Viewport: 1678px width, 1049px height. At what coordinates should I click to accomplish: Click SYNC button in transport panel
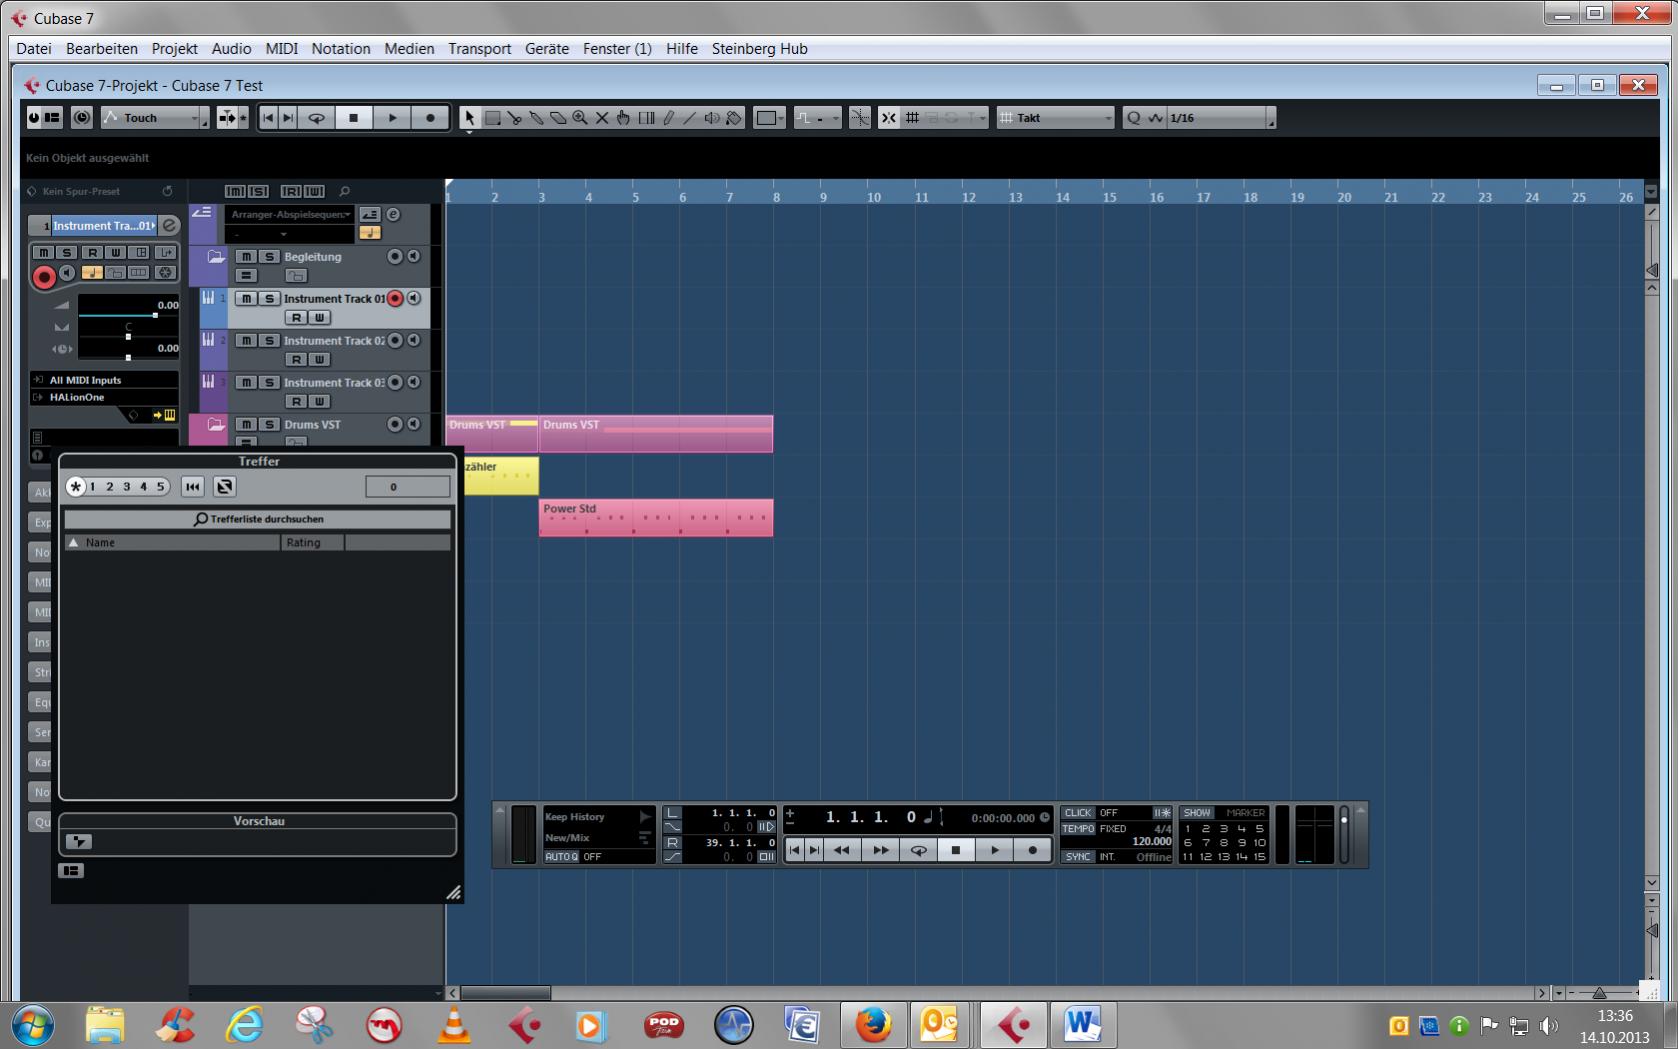tap(1078, 857)
